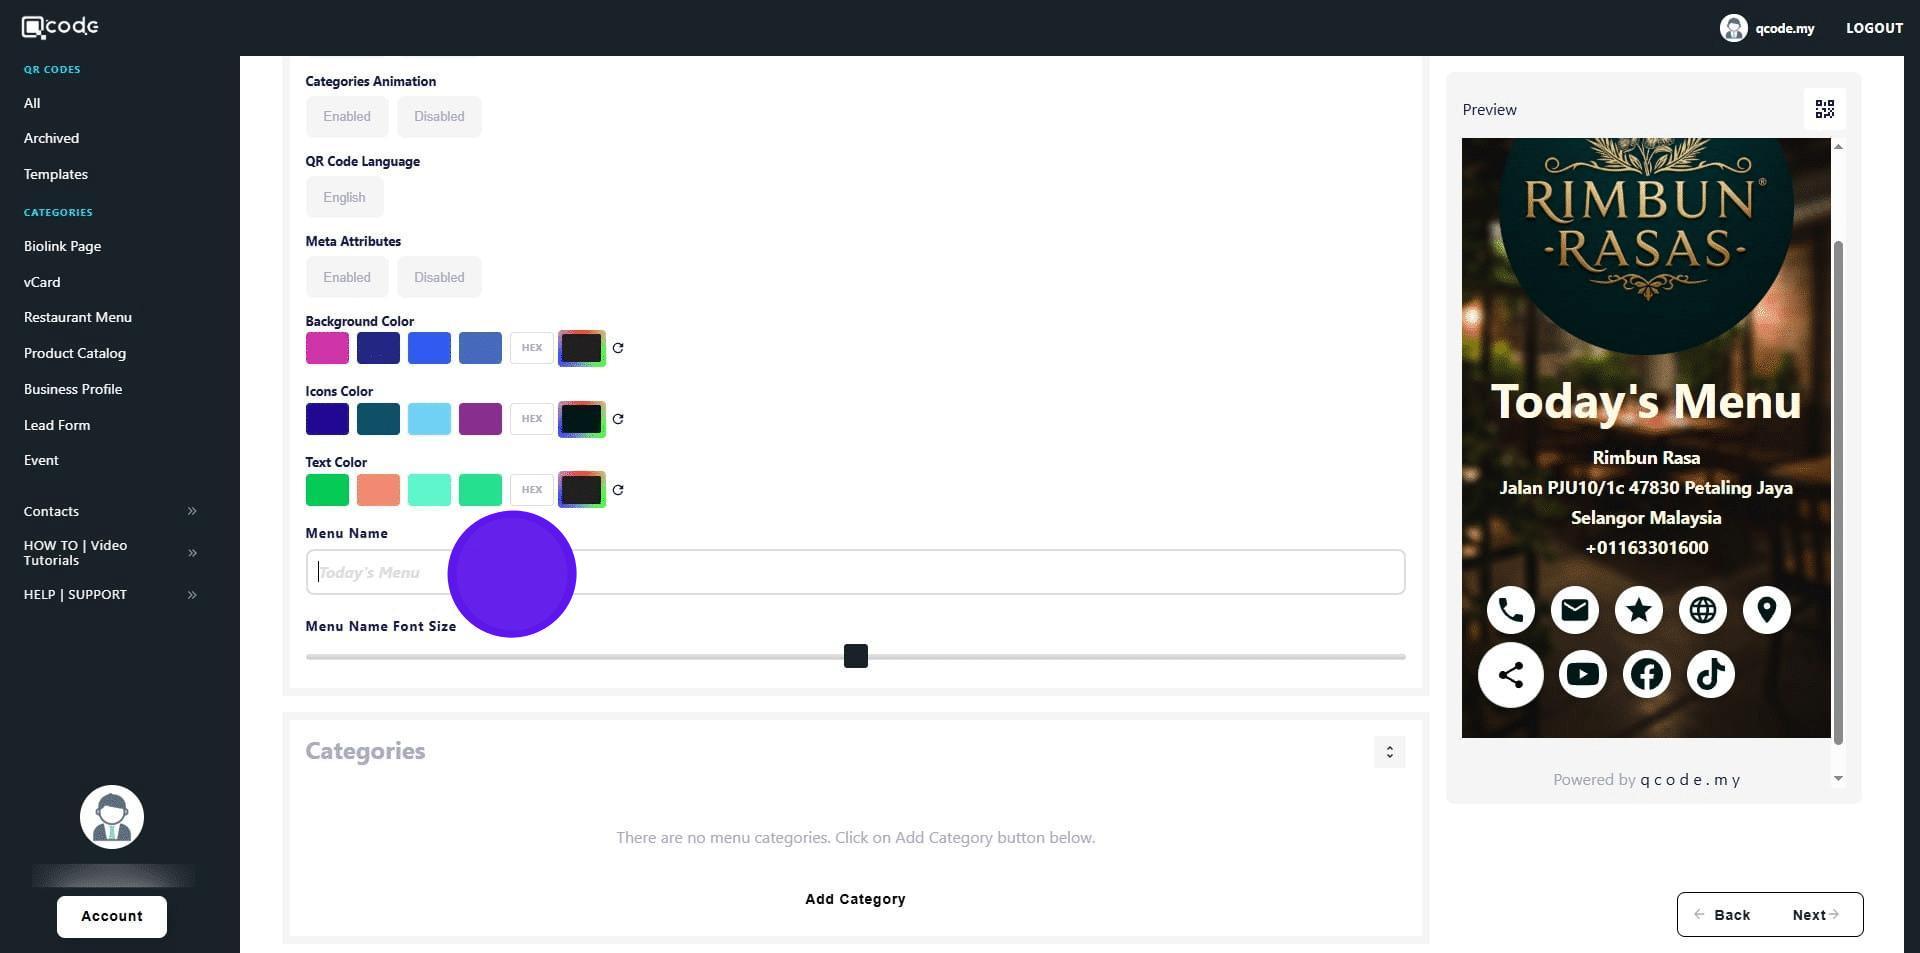Viewport: 1920px width, 953px height.
Task: Click the preview panel scrollbar thumb
Action: [x=1838, y=492]
